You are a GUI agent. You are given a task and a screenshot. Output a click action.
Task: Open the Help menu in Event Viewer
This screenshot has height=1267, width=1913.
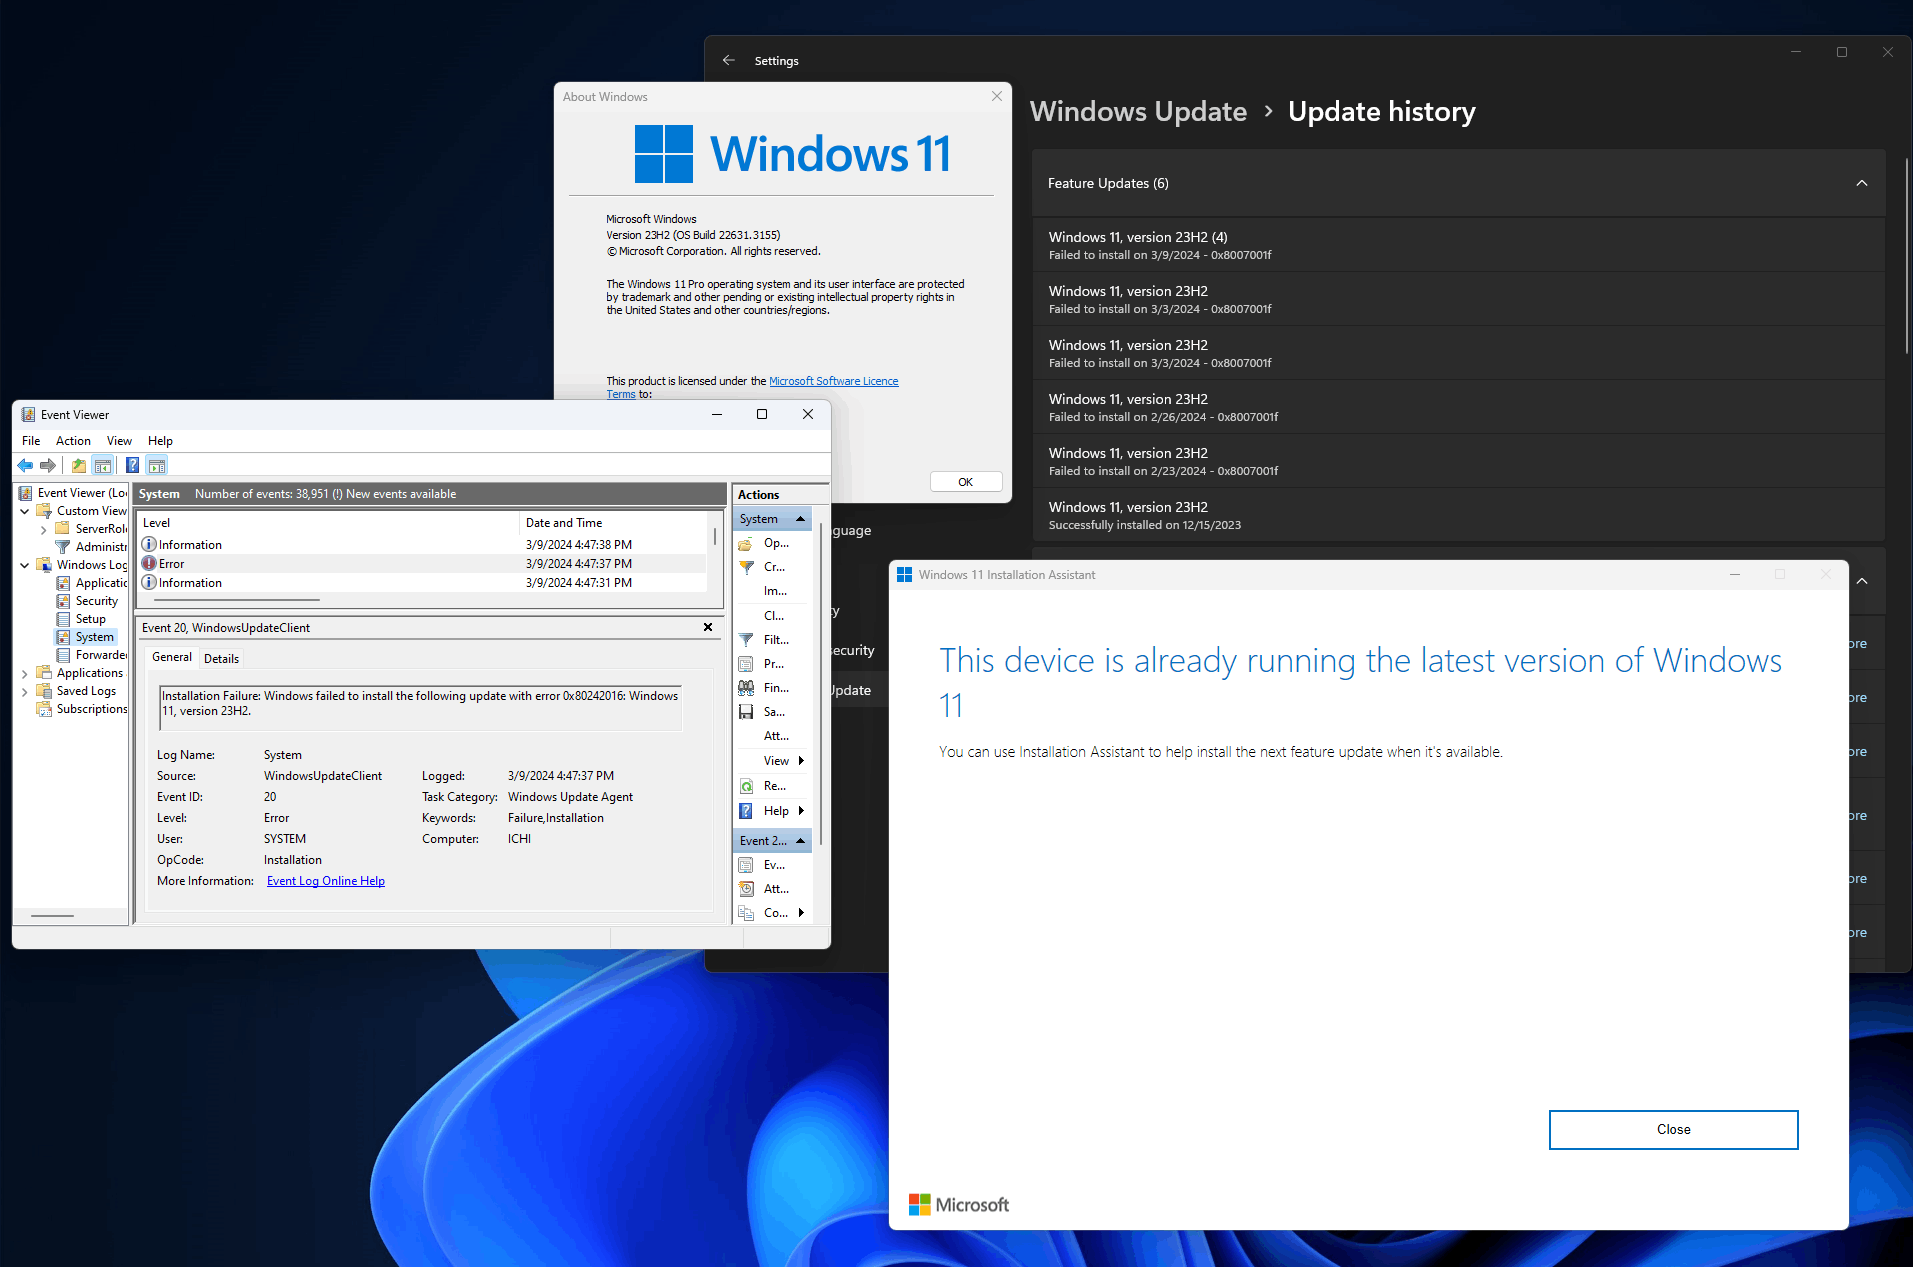pyautogui.click(x=160, y=441)
